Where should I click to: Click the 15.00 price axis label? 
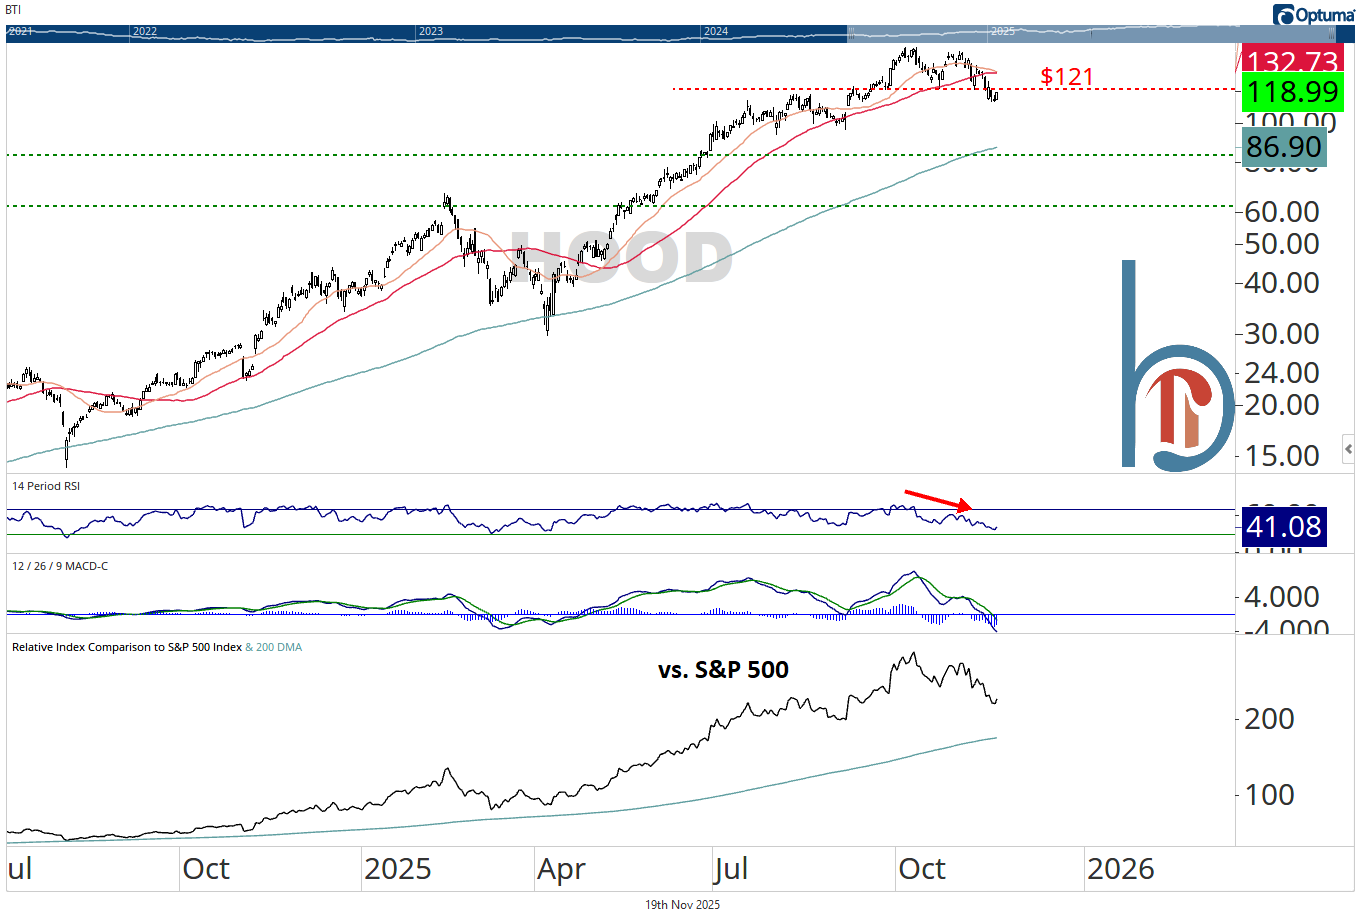click(x=1282, y=456)
